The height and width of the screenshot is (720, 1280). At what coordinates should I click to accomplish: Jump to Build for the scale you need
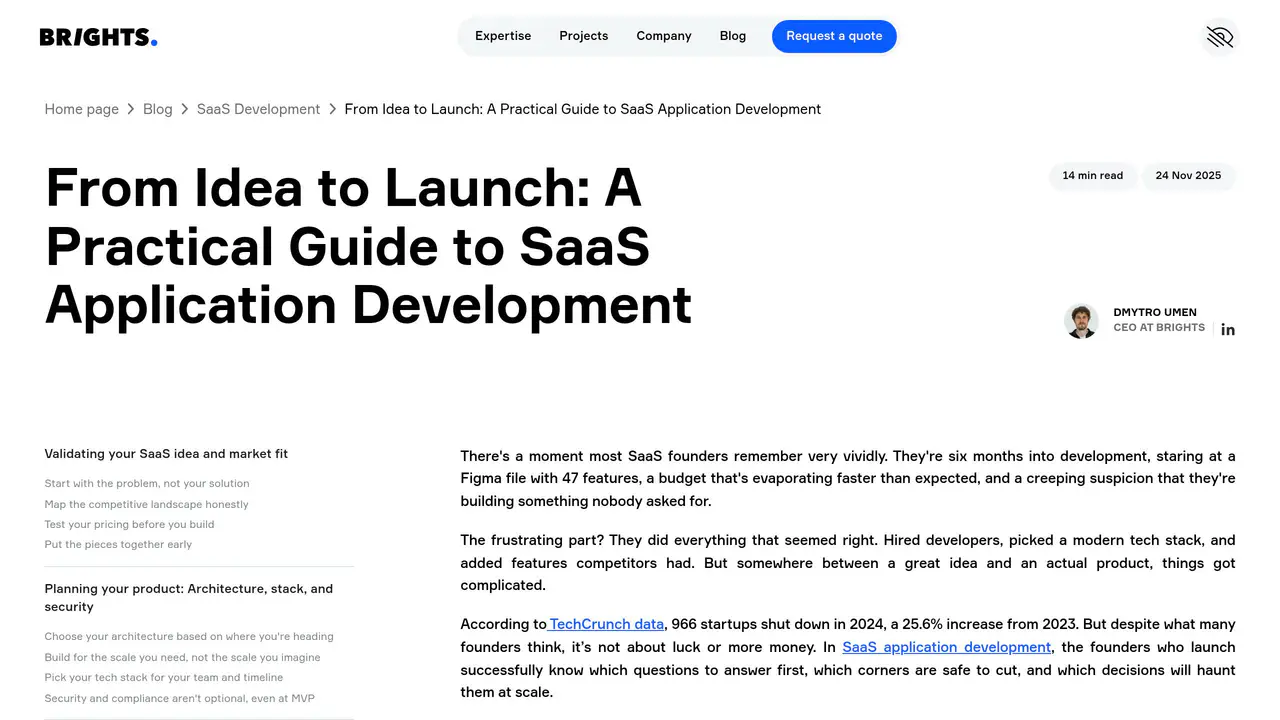tap(183, 658)
